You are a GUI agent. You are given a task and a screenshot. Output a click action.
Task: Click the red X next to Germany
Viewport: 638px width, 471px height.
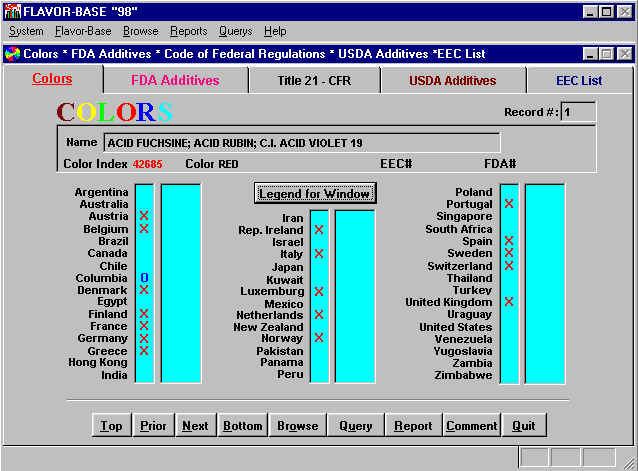coord(144,338)
